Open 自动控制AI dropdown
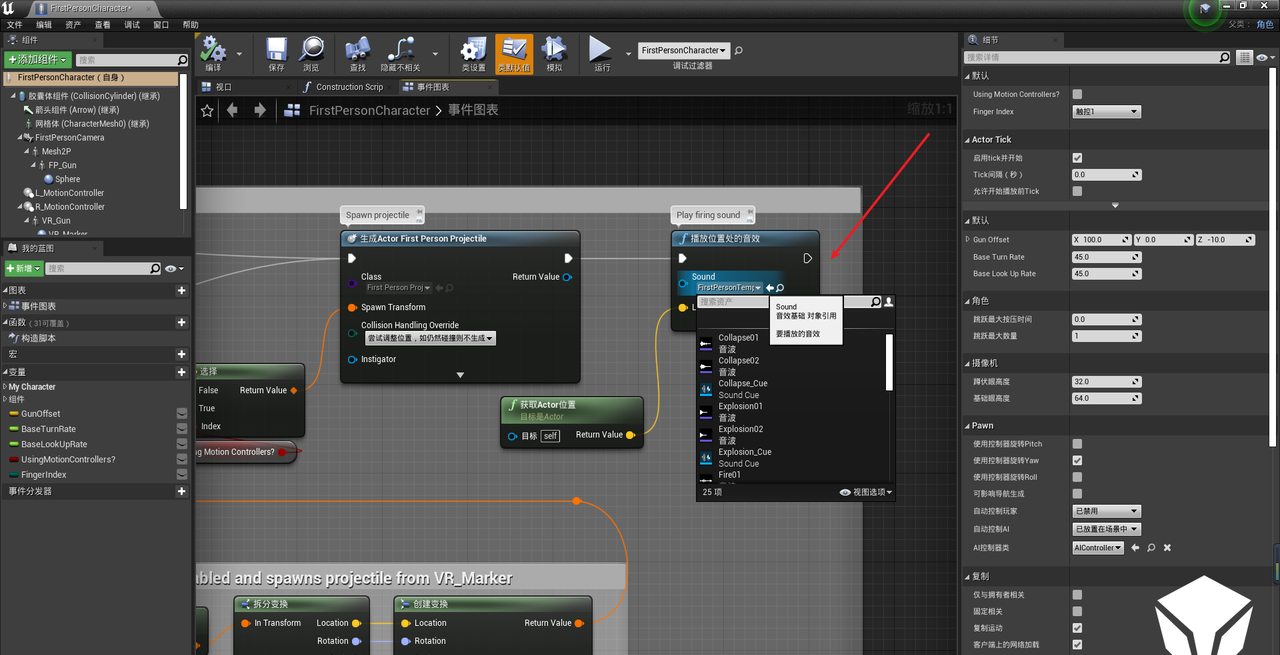 pyautogui.click(x=1106, y=529)
